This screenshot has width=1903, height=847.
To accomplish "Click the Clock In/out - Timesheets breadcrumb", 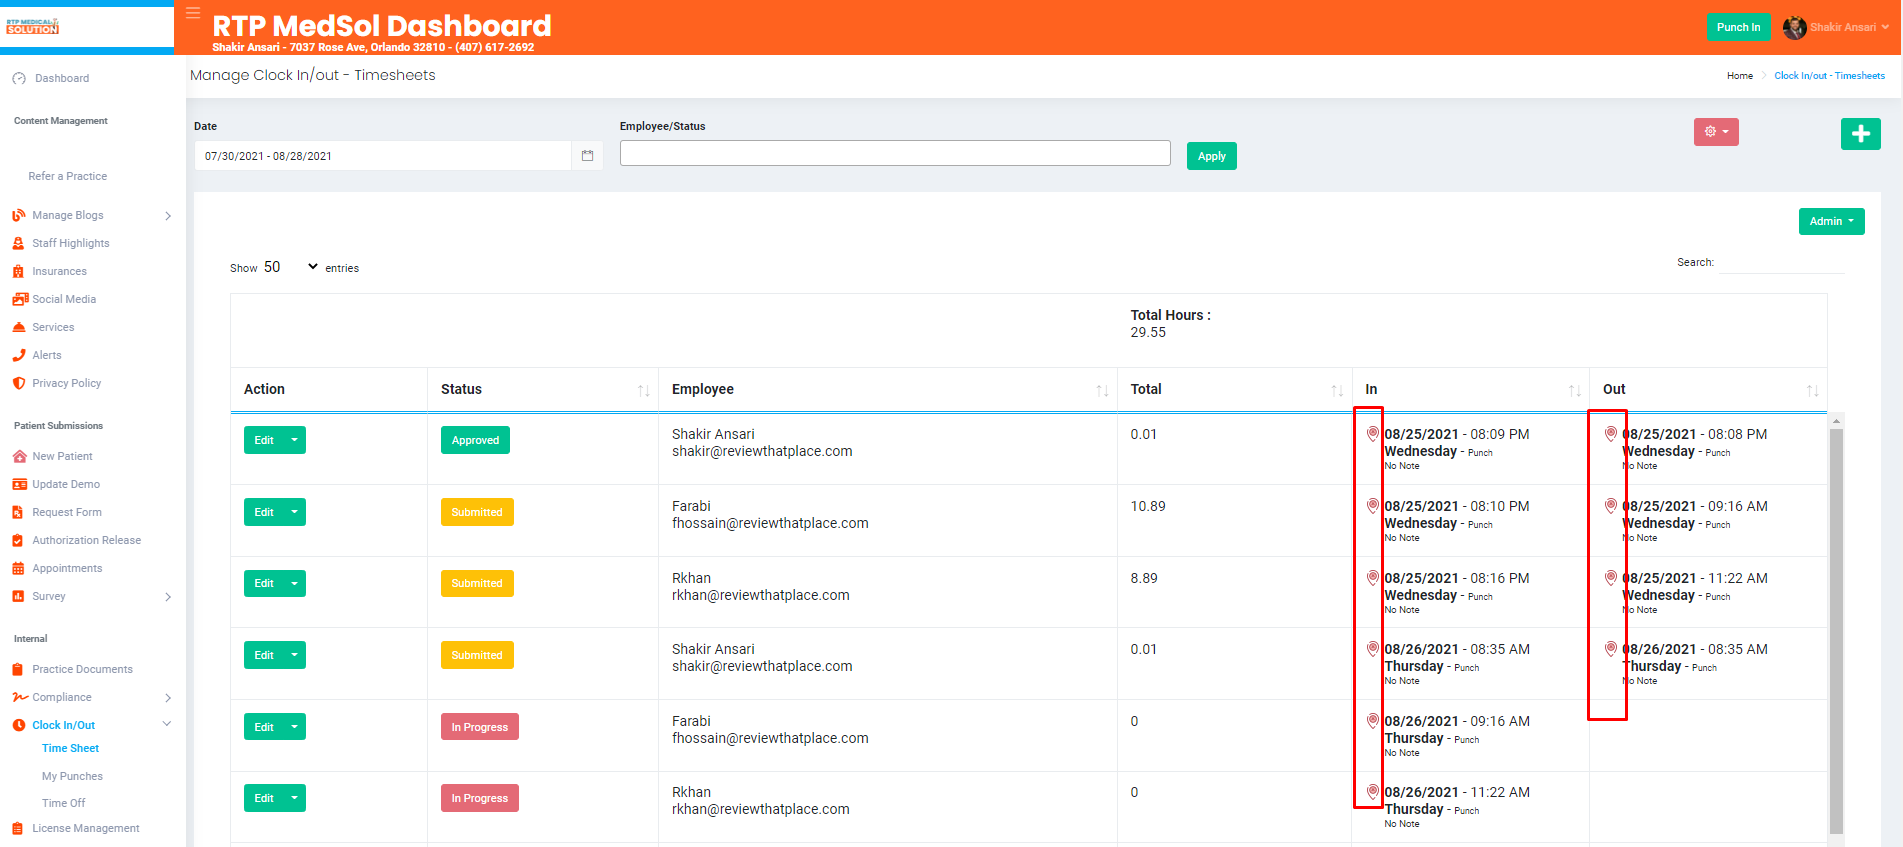I will pyautogui.click(x=1829, y=76).
